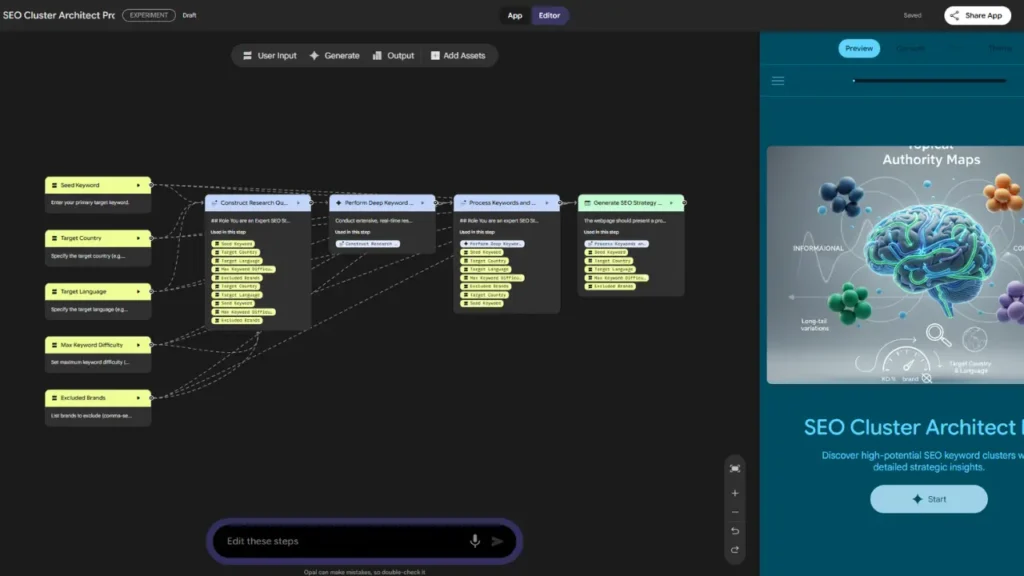
Task: Open the Output tool from the toolbar
Action: click(394, 56)
